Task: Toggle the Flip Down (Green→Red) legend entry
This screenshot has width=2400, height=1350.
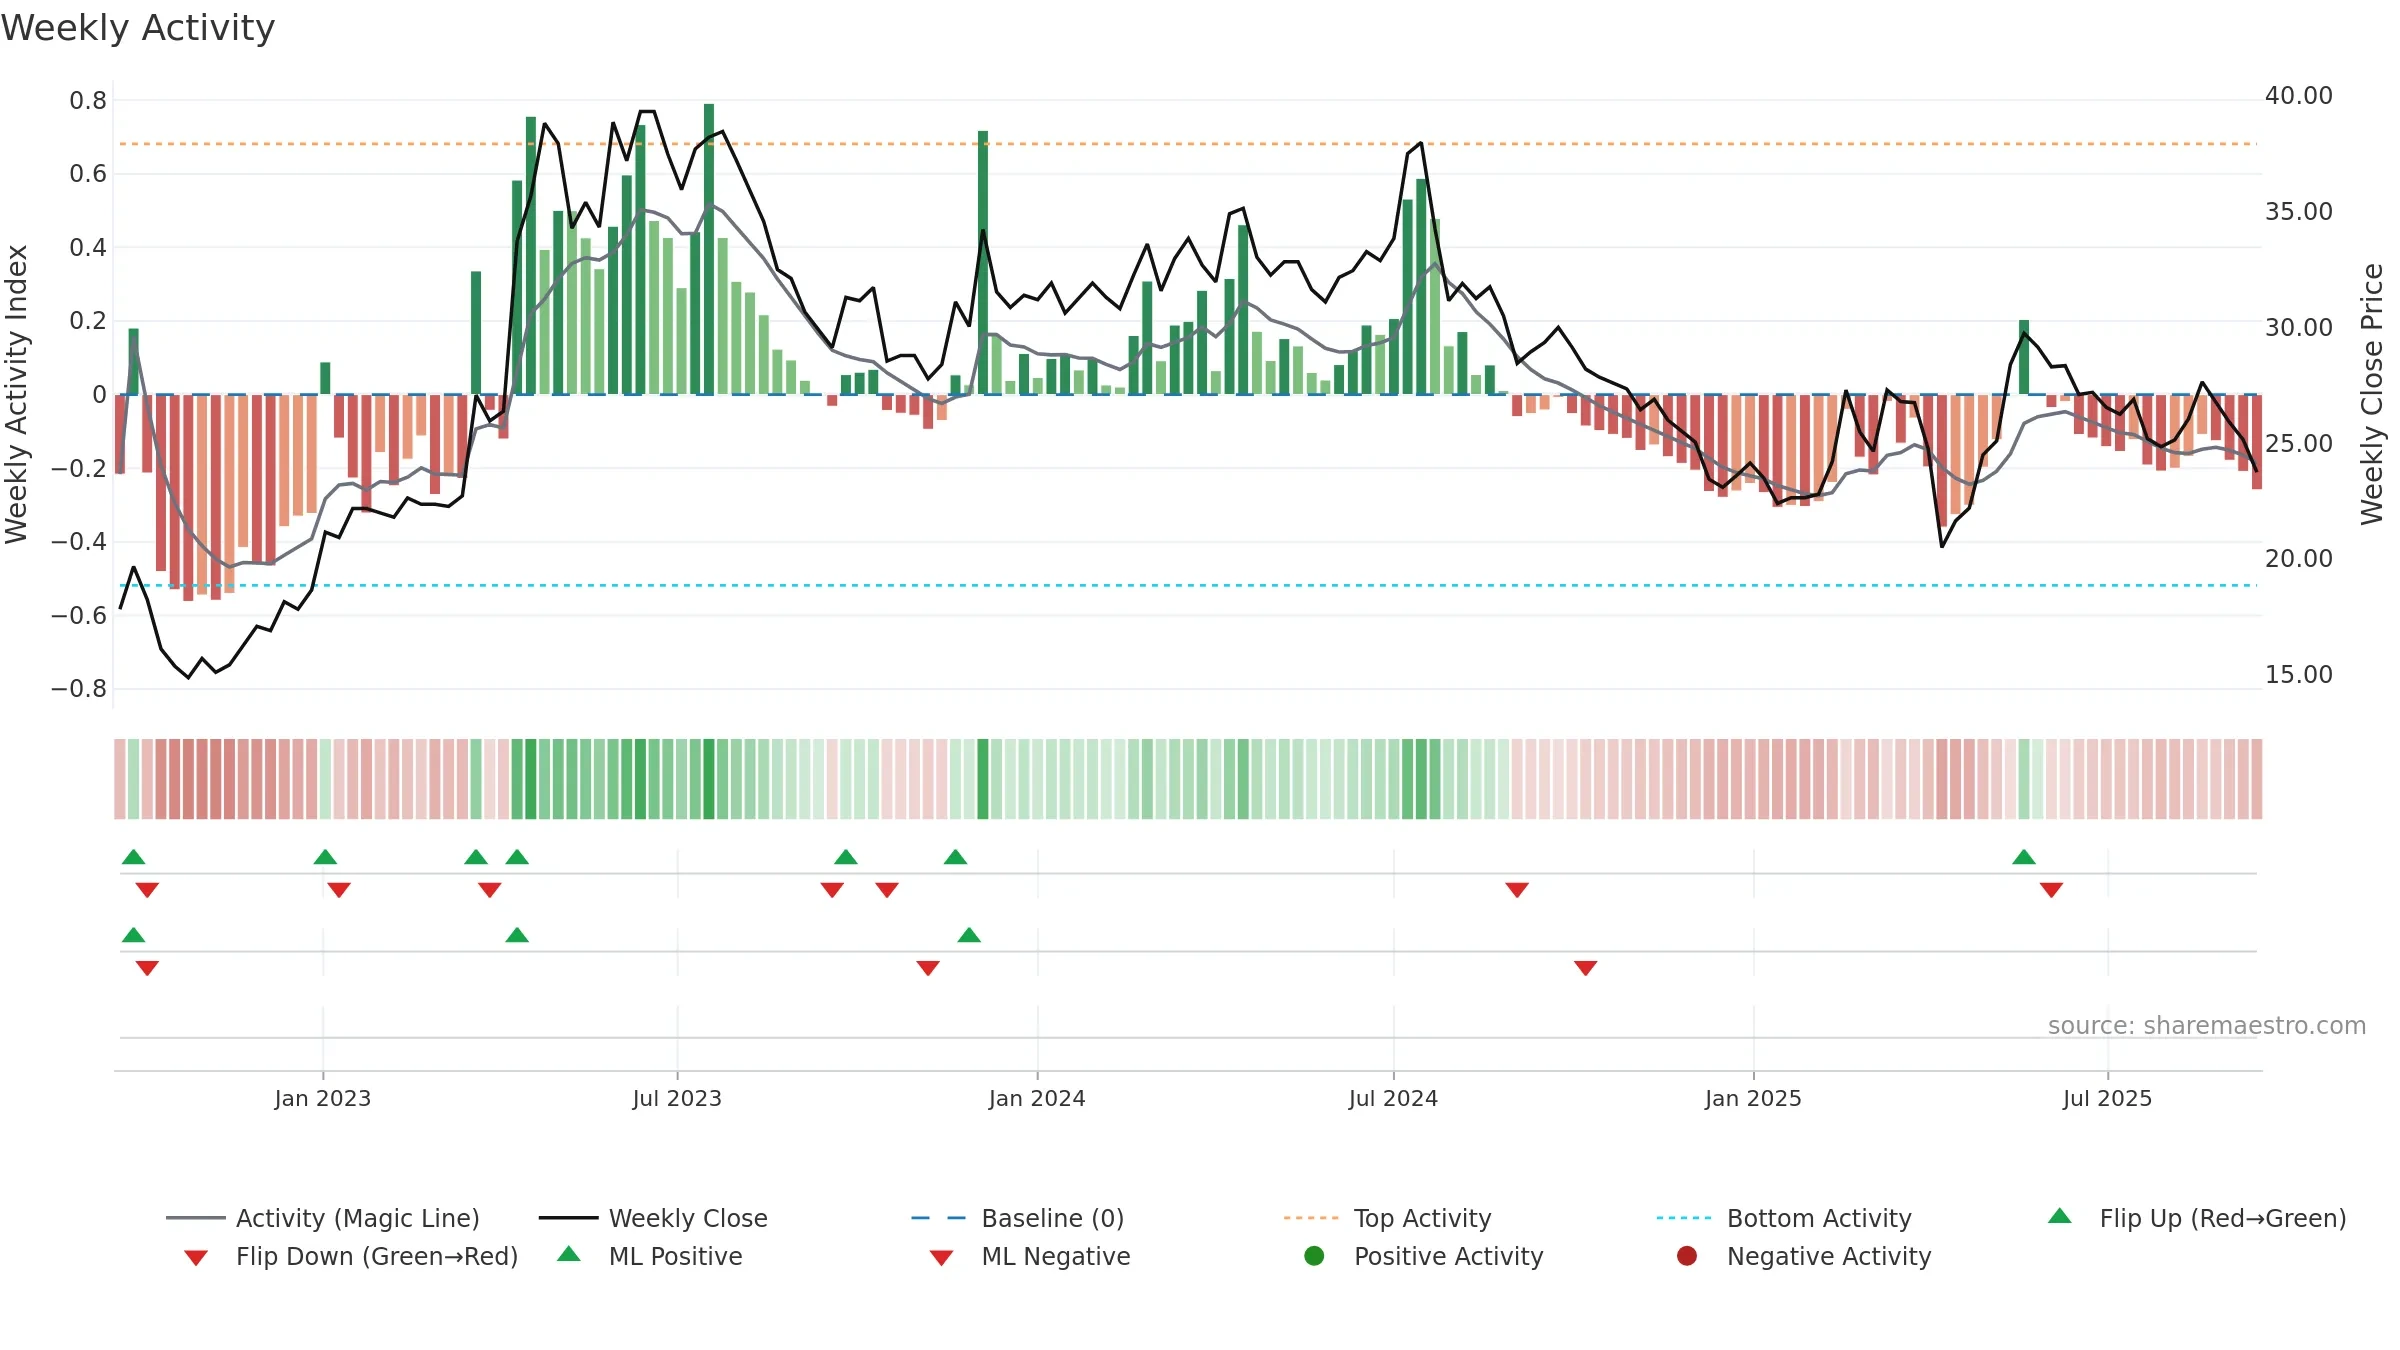Action: [351, 1256]
